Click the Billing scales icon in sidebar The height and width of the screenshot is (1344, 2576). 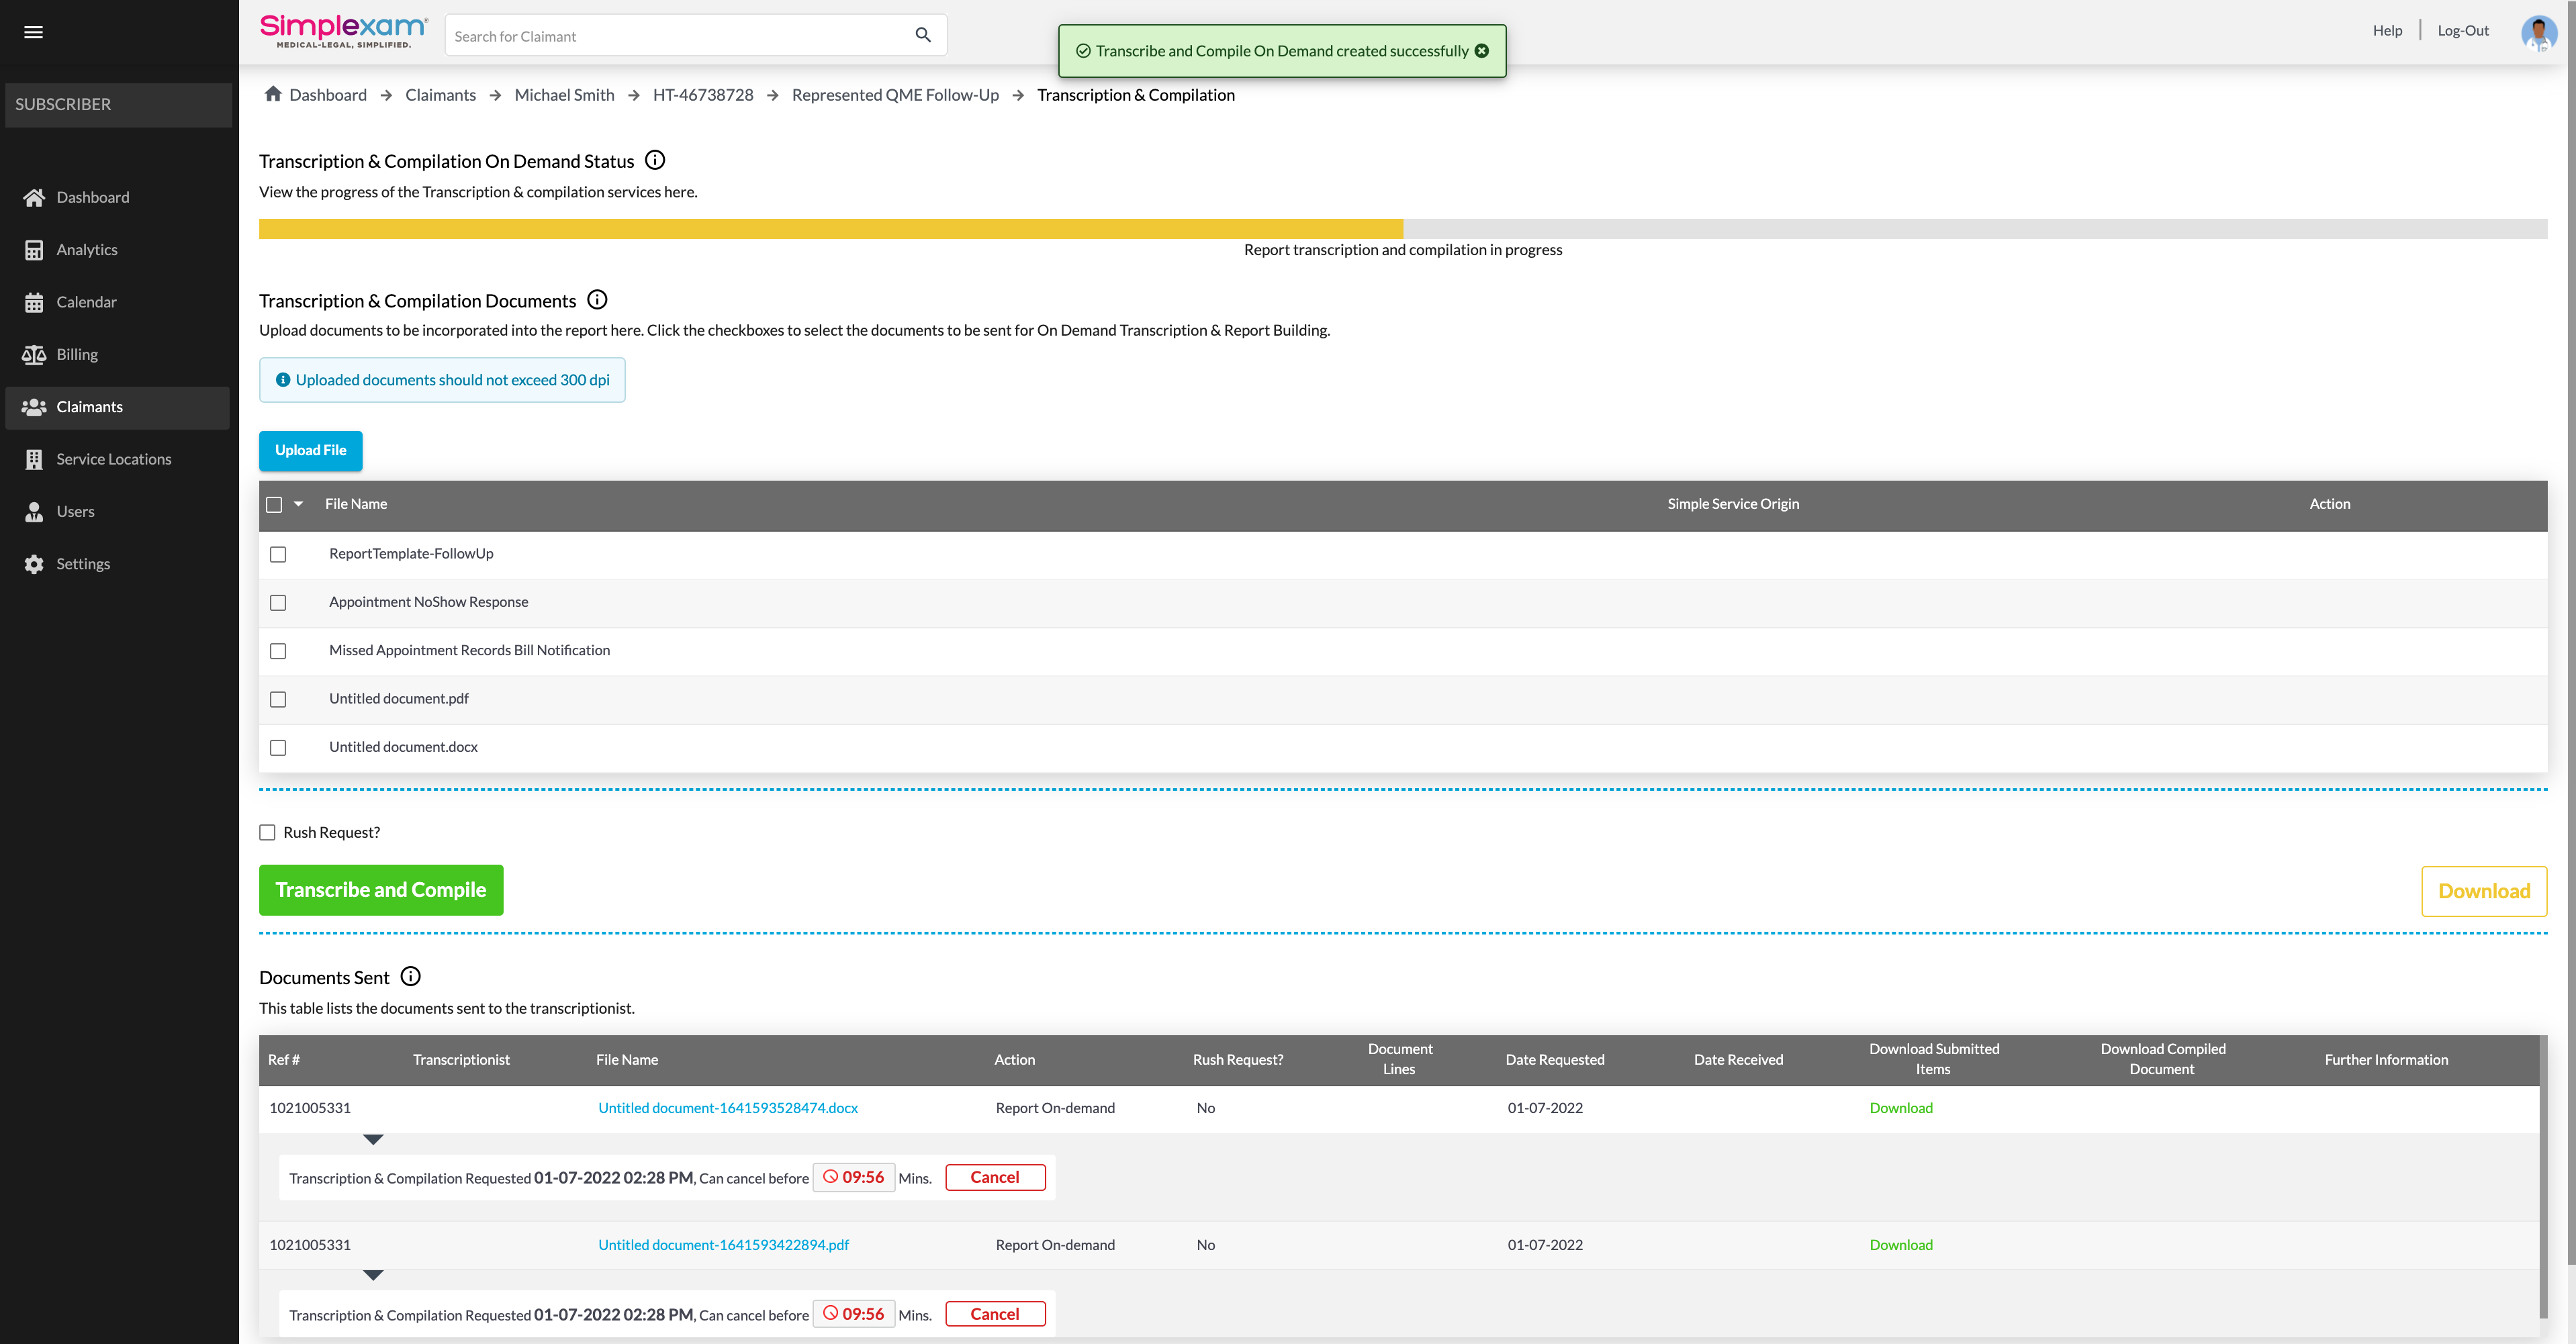tap(34, 354)
